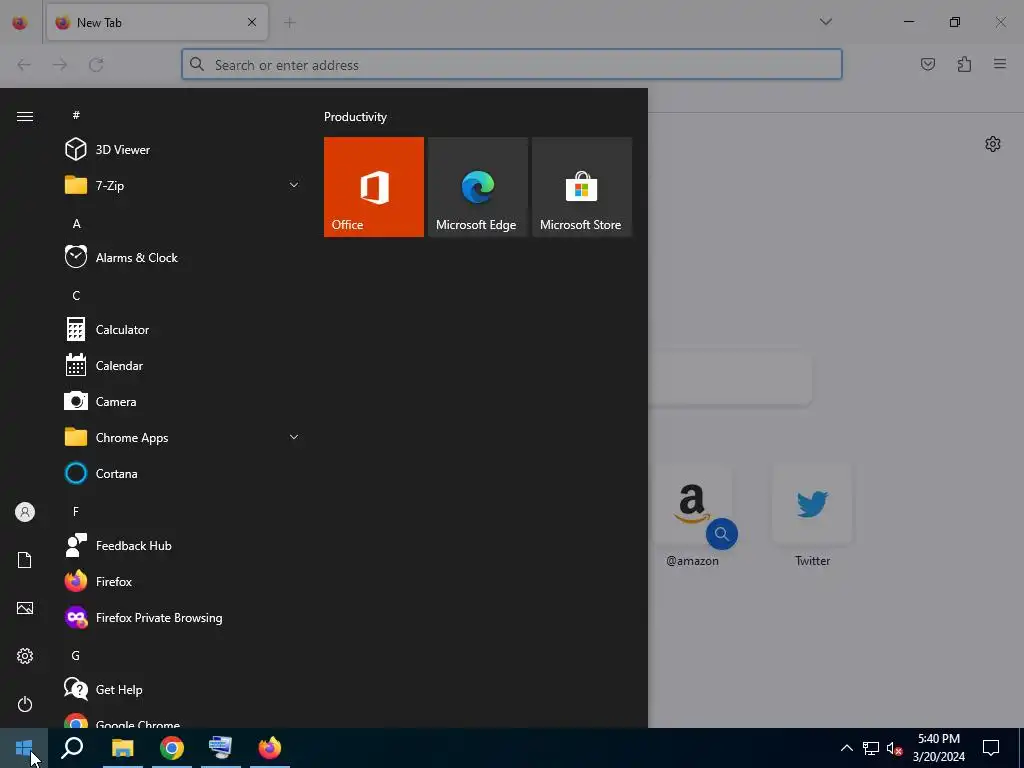1024x768 pixels.
Task: Open the Firefox application menu
Action: (x=1000, y=64)
